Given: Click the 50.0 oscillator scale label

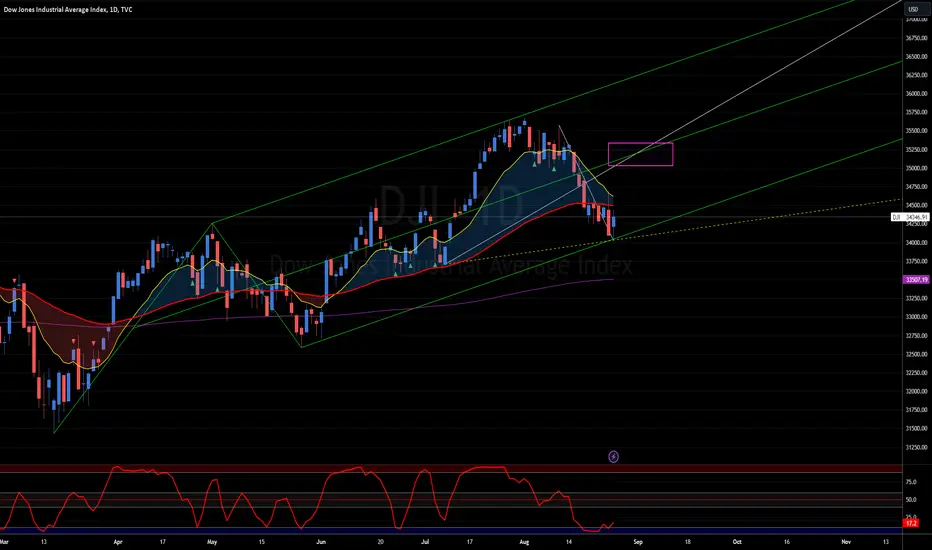Looking at the screenshot, I should (911, 500).
